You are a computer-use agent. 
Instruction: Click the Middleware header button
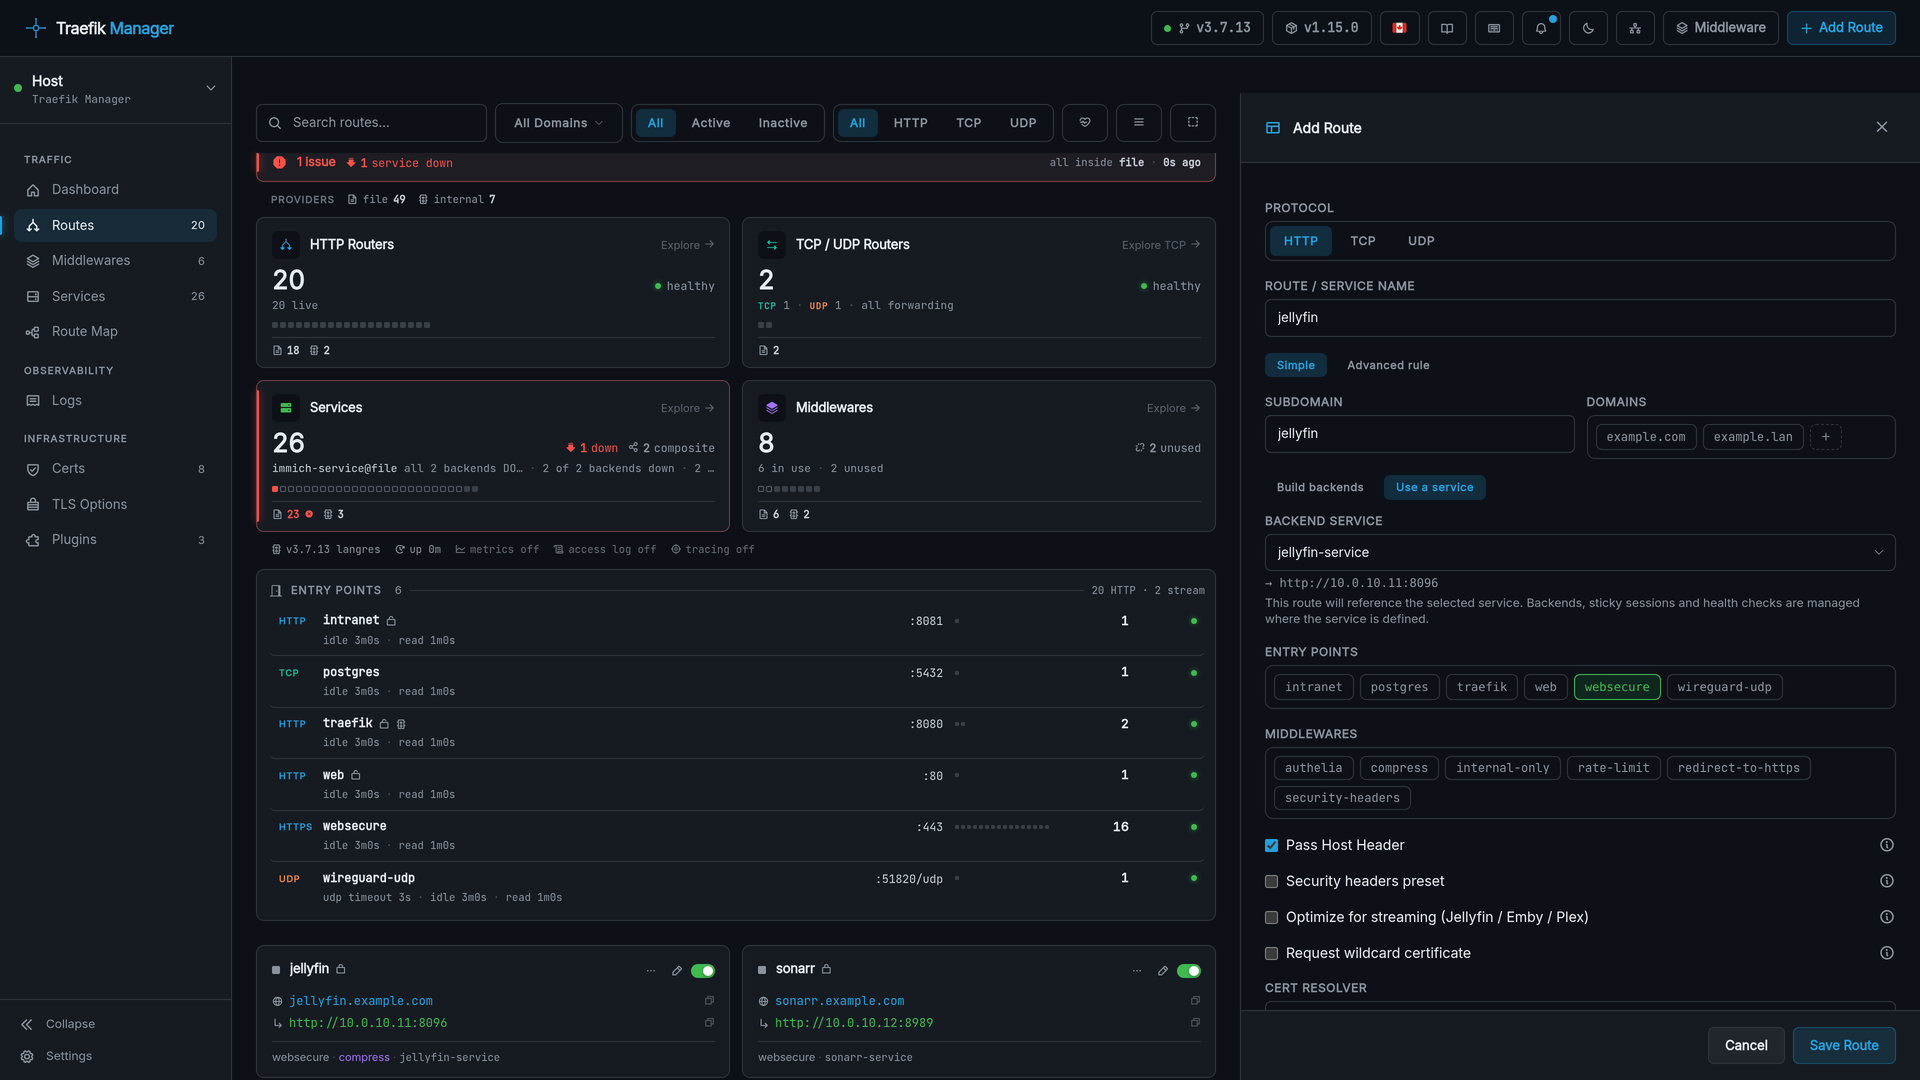[x=1721, y=28]
